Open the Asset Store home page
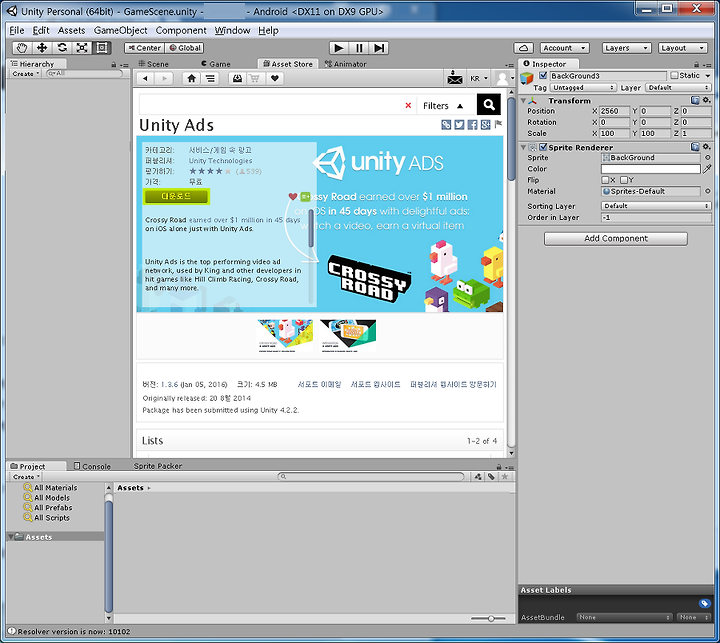720x643 pixels. pos(191,79)
